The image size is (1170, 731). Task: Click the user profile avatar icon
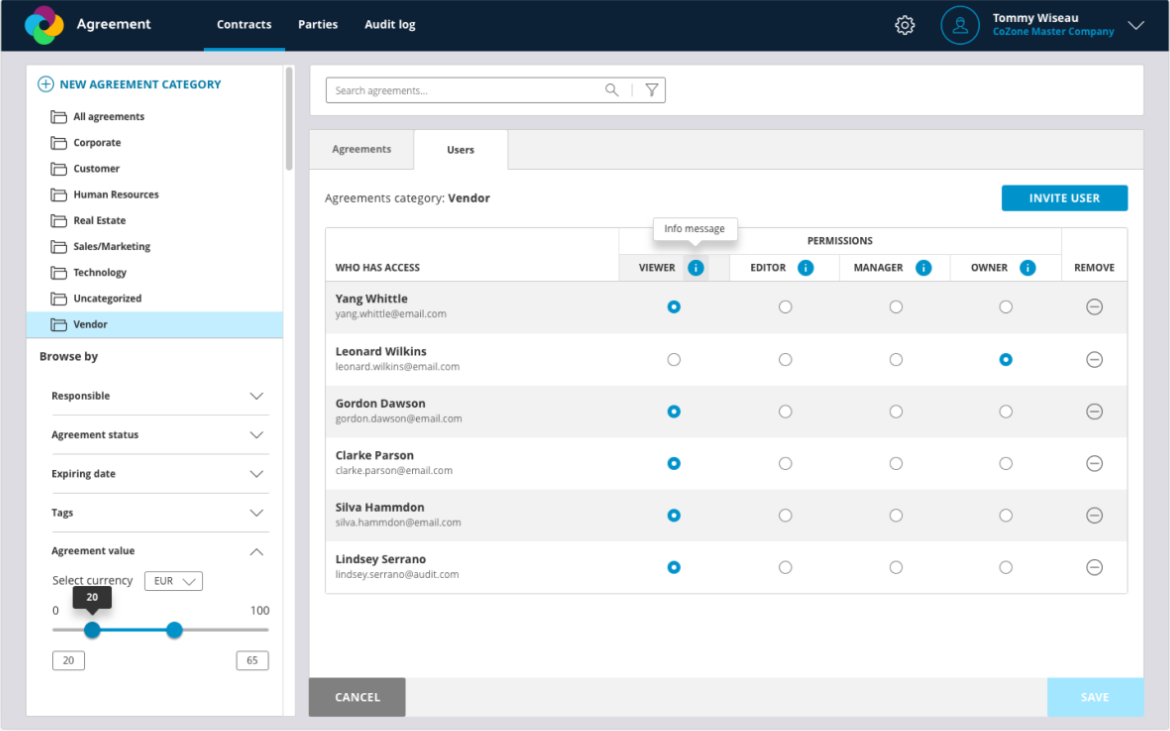[x=960, y=25]
